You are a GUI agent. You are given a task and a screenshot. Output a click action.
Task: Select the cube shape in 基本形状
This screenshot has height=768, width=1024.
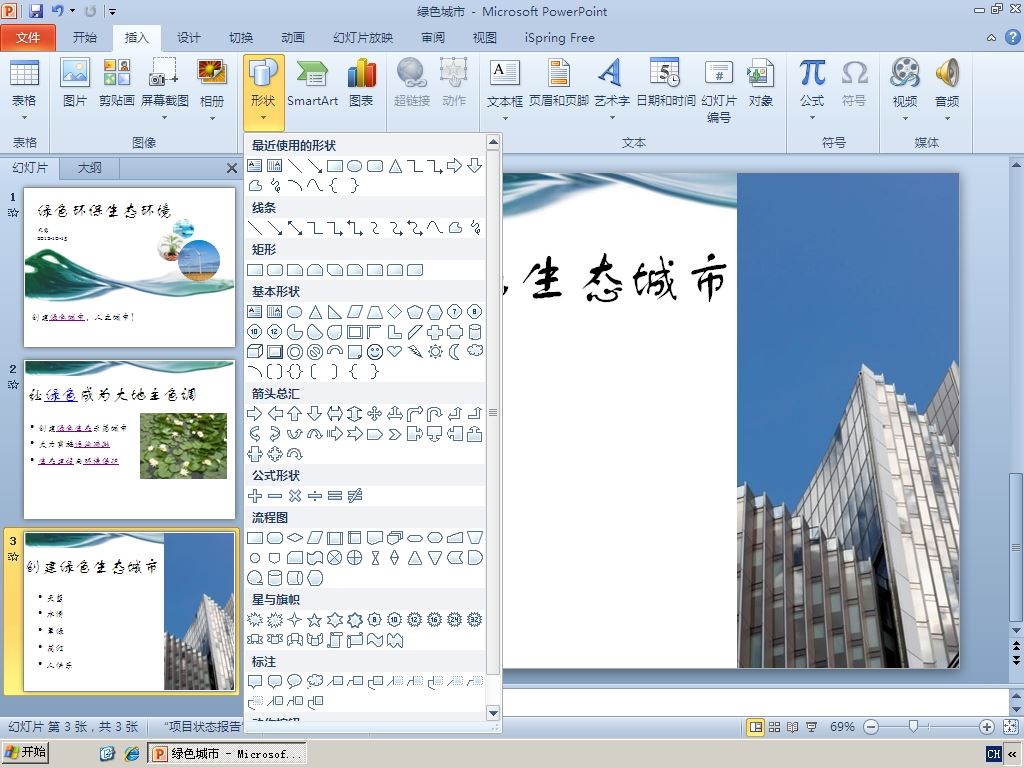point(255,352)
